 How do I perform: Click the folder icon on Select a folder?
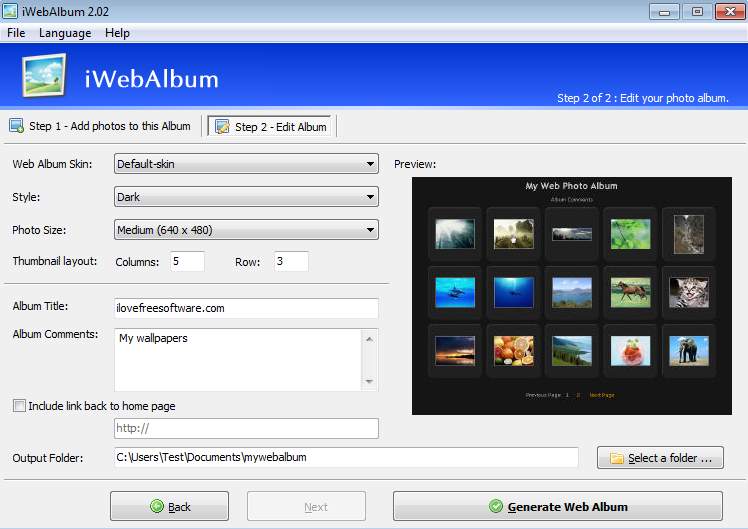tap(616, 458)
